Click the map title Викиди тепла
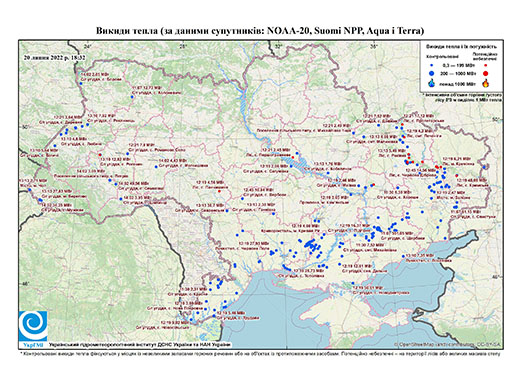 click(x=260, y=31)
